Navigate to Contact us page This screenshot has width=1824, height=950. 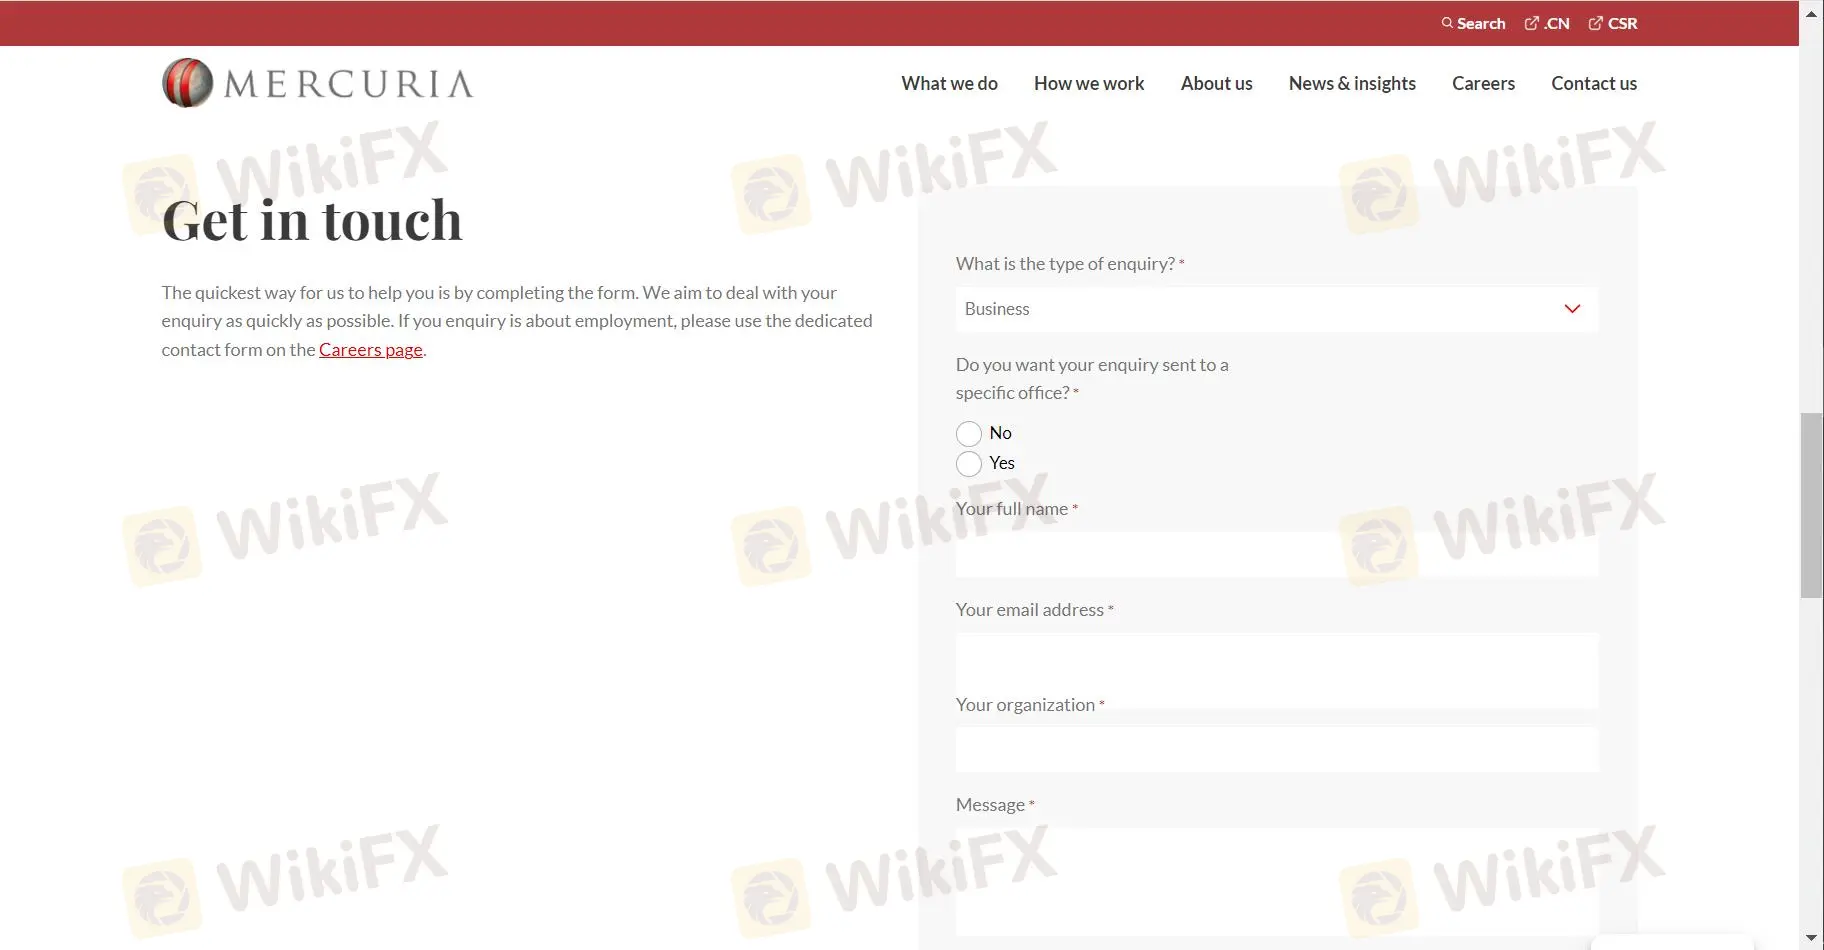pyautogui.click(x=1593, y=84)
